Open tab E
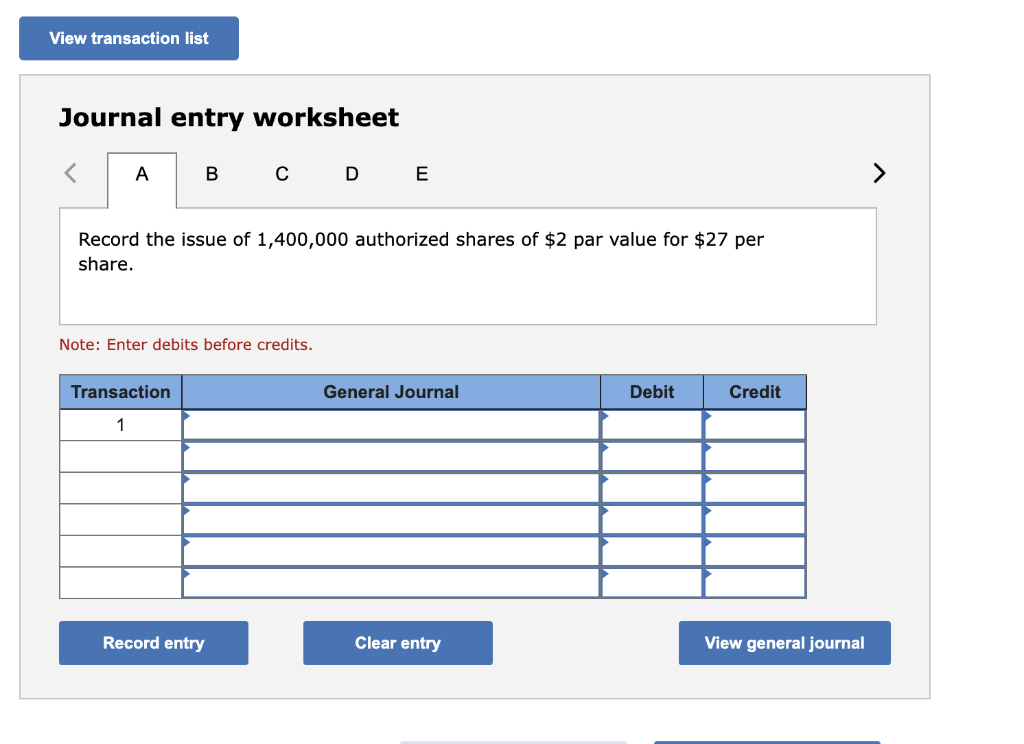Screen dimensions: 1024x744 [x=422, y=174]
